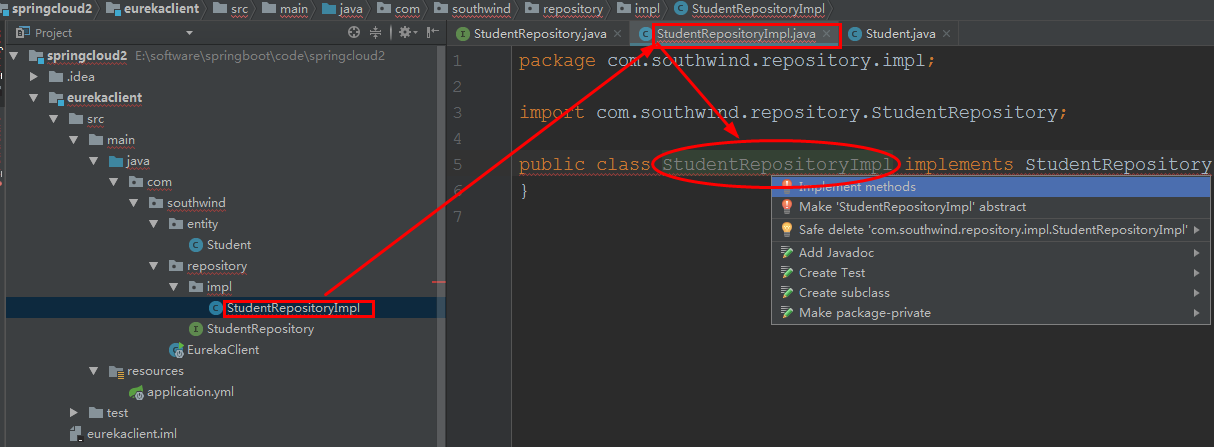This screenshot has height=447, width=1214.
Task: Click the 'implements' keyword in the code
Action: pos(960,164)
